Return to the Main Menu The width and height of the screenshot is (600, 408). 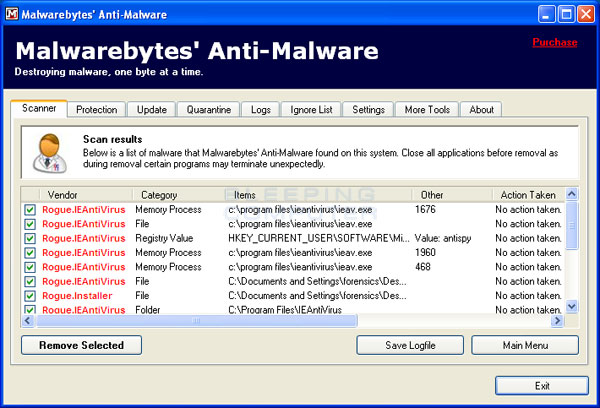tap(525, 345)
